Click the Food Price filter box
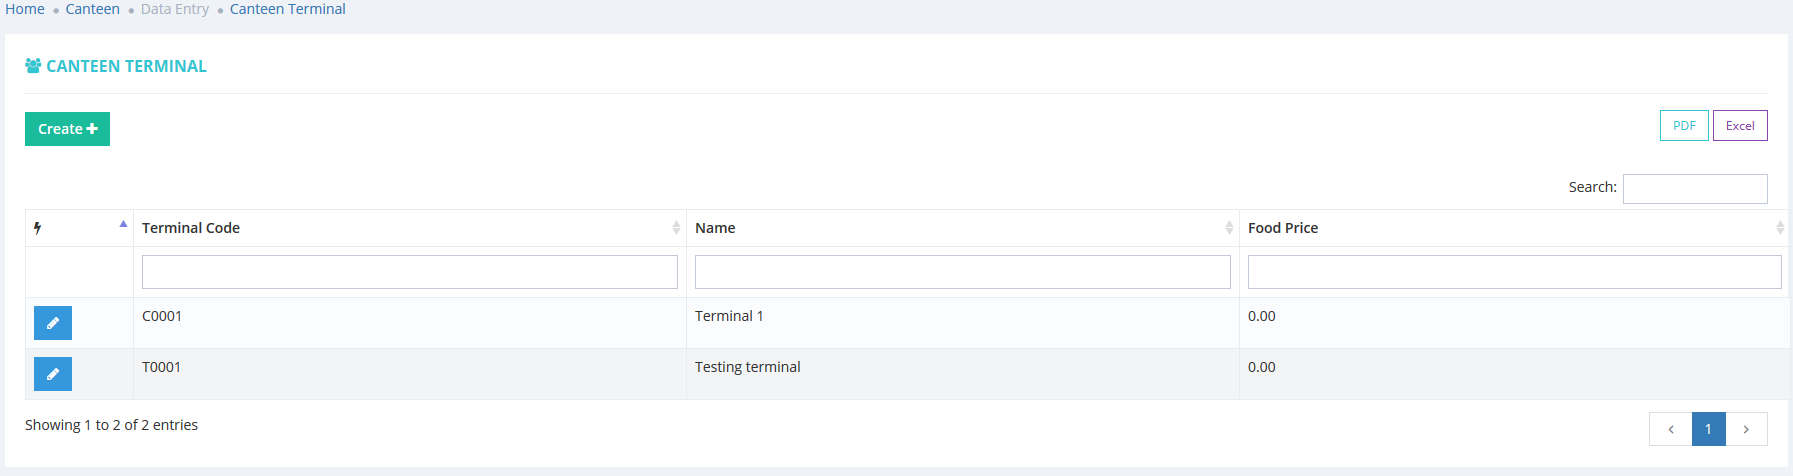Screen dimensions: 1793x476 tap(1514, 272)
